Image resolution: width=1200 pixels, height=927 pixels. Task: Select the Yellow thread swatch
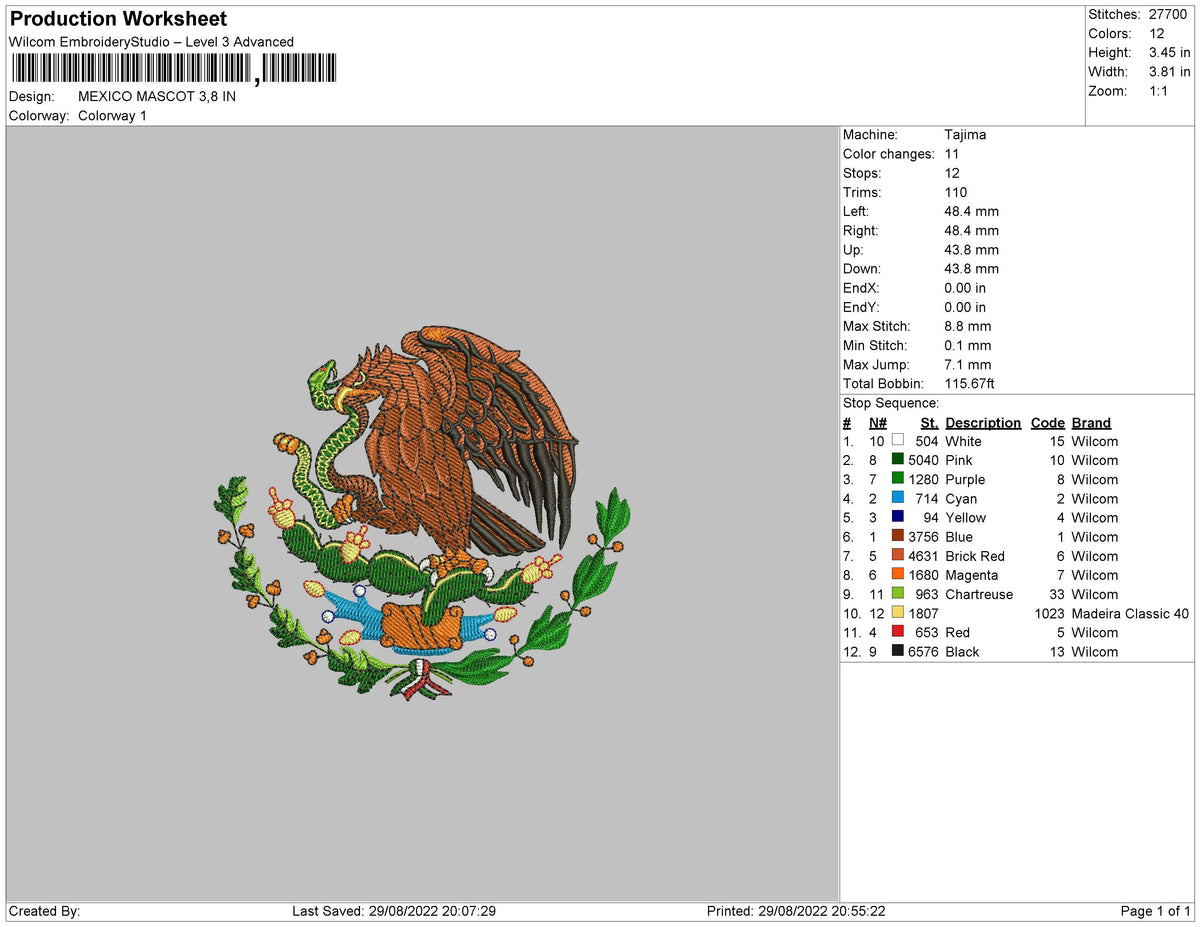tap(898, 517)
